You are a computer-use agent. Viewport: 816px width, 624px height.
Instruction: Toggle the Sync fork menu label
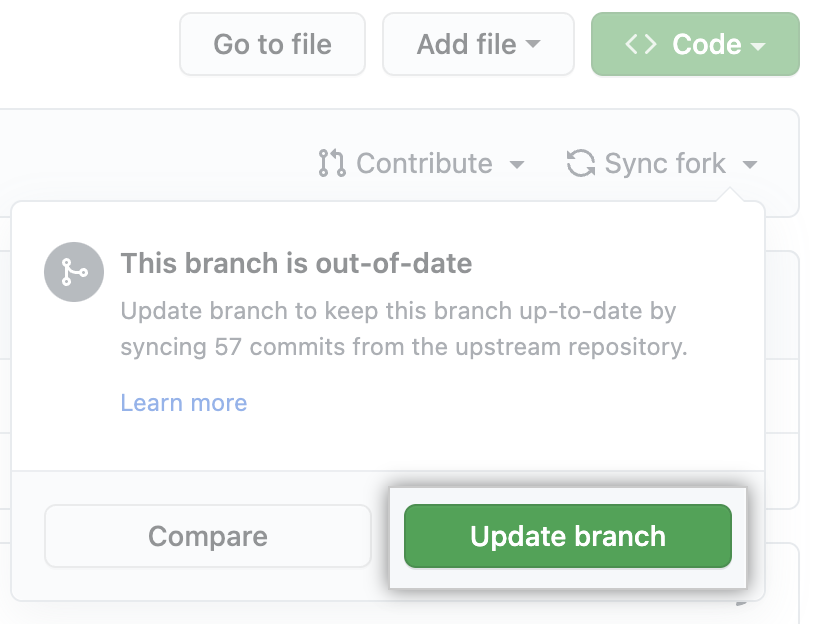pos(665,163)
